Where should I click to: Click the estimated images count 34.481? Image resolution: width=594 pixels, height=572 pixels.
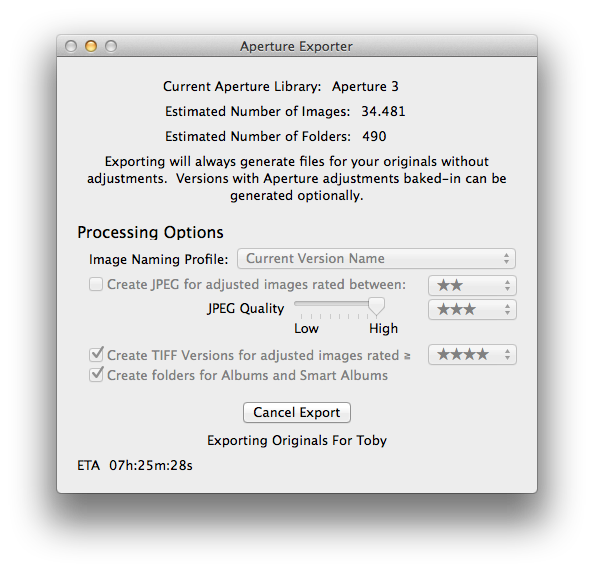383,111
